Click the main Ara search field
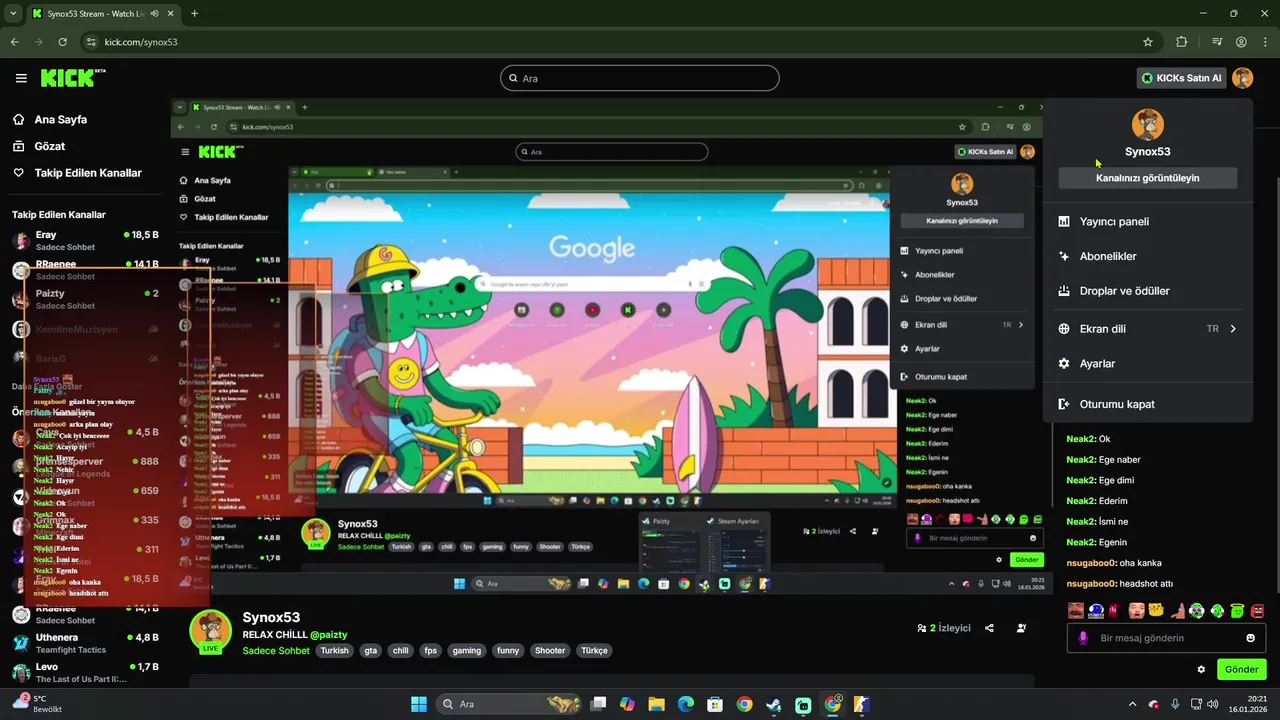 tap(640, 78)
